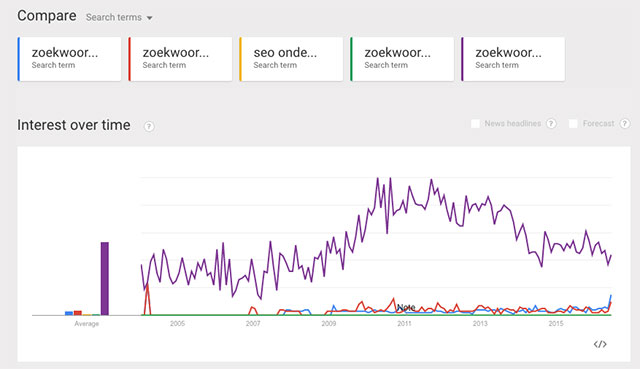Enable the Forecast checkbox

point(573,124)
